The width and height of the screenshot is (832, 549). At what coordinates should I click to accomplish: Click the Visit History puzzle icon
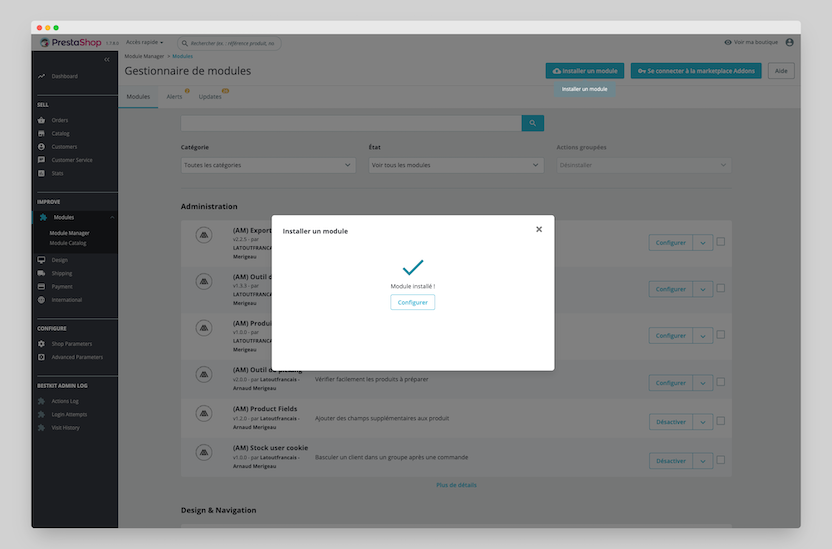pyautogui.click(x=41, y=428)
